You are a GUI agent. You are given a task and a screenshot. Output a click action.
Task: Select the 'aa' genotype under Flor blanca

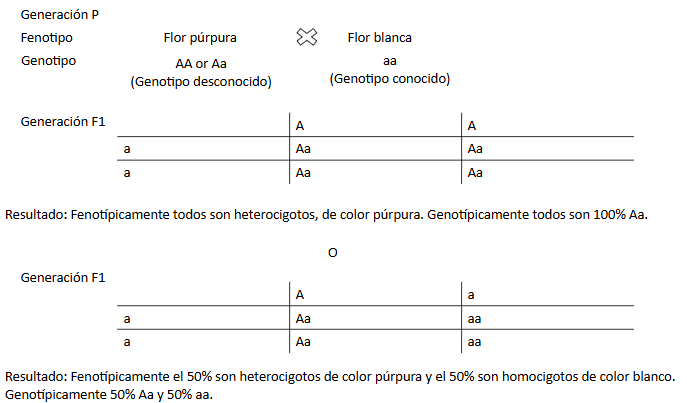[390, 61]
